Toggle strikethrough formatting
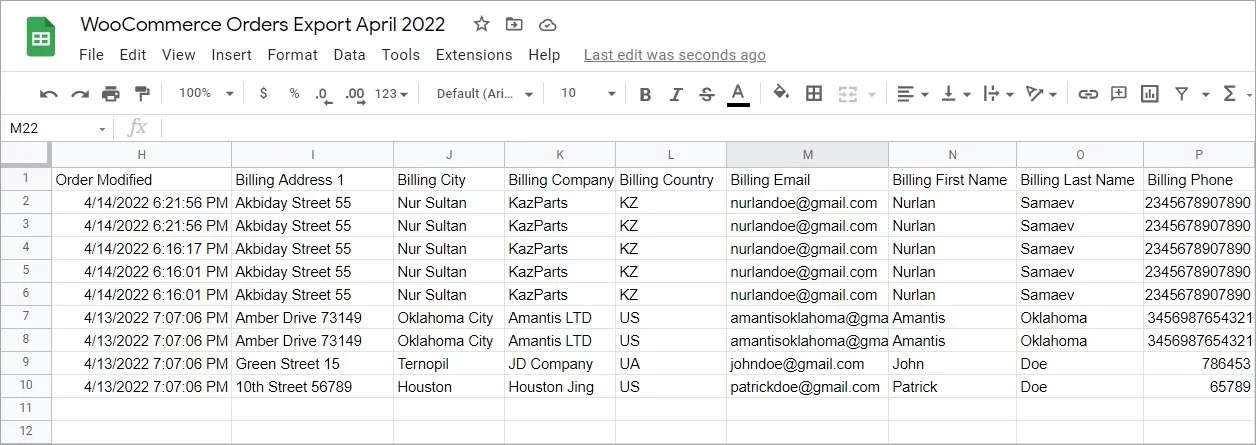Viewport: 1256px width, 445px height. pos(707,94)
